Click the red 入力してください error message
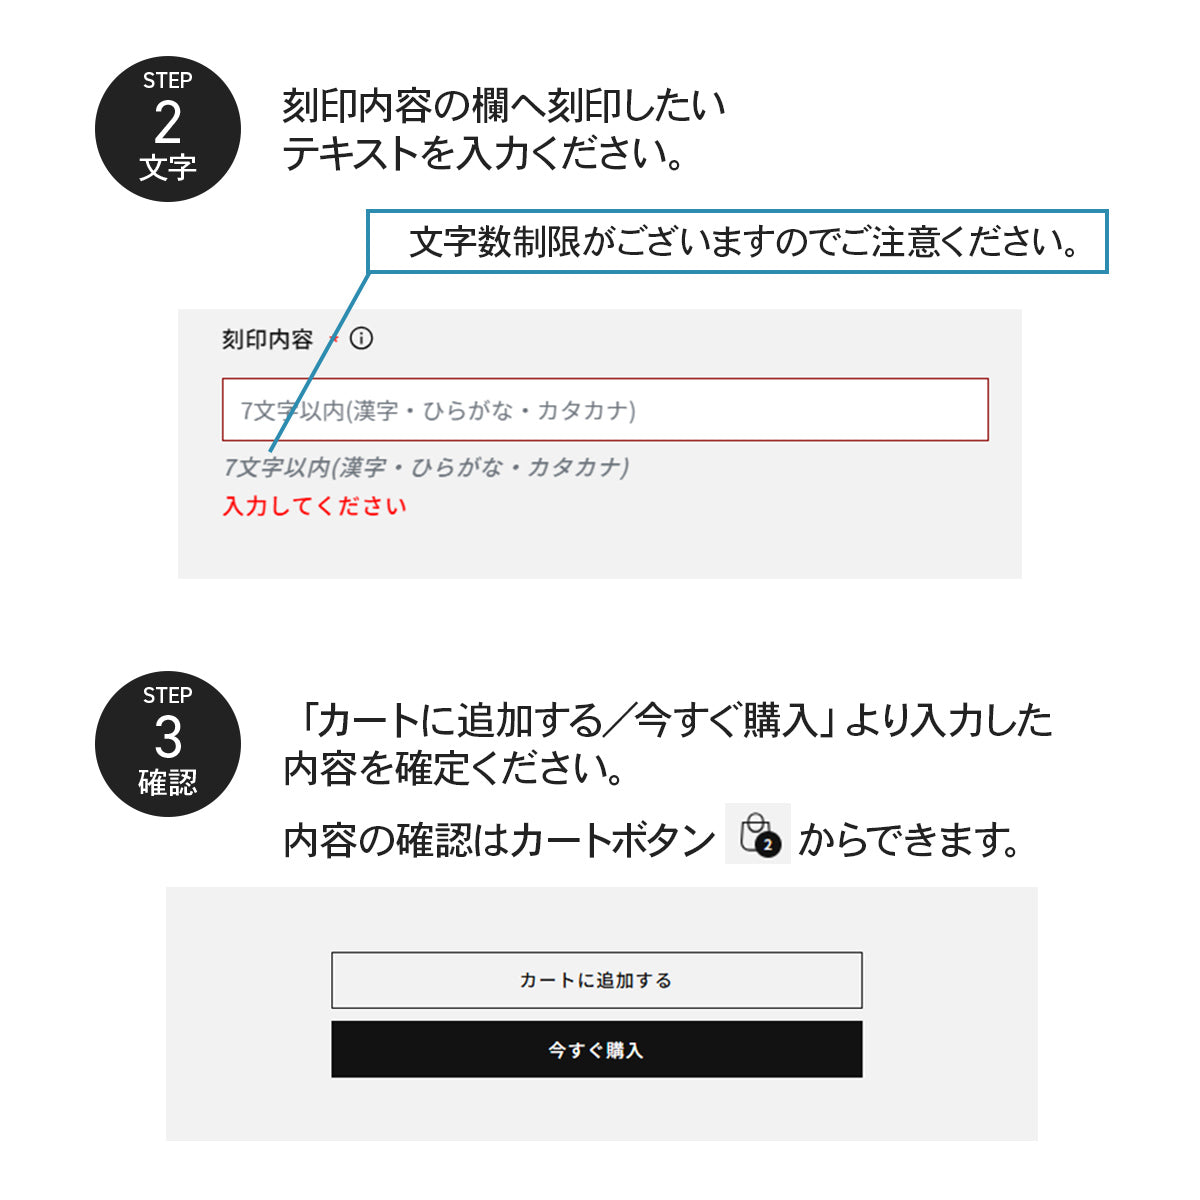The image size is (1200, 1200). [315, 506]
